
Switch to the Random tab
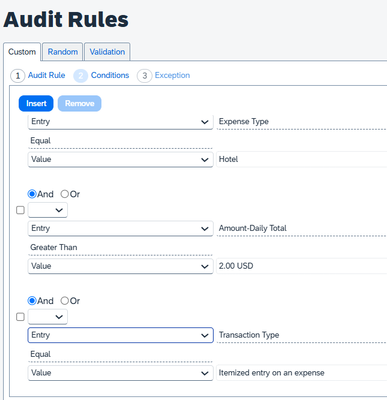63,52
